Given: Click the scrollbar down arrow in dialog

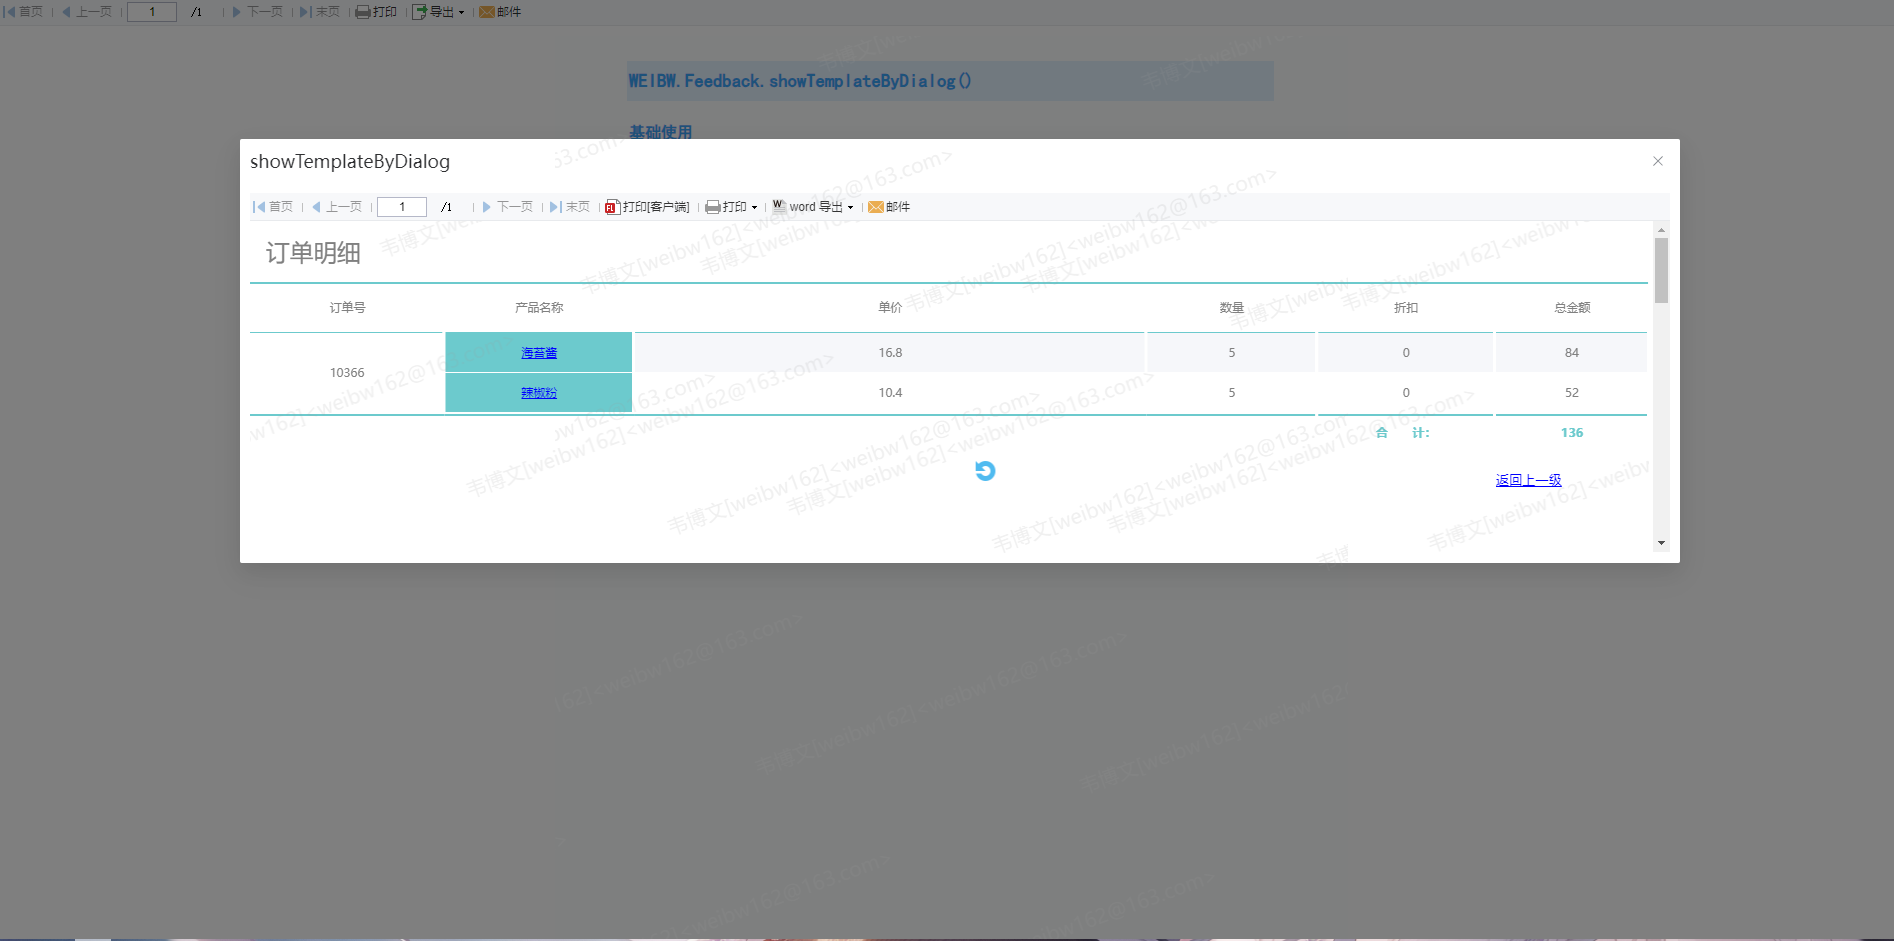Looking at the screenshot, I should 1661,543.
